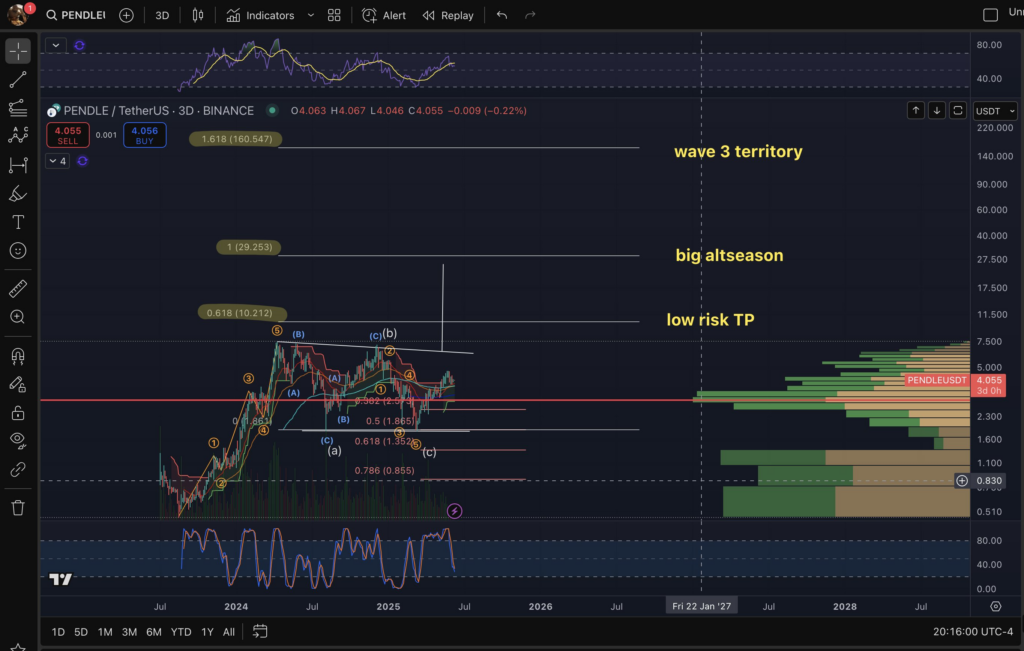Select the forecasting and measurement tool

(18, 165)
